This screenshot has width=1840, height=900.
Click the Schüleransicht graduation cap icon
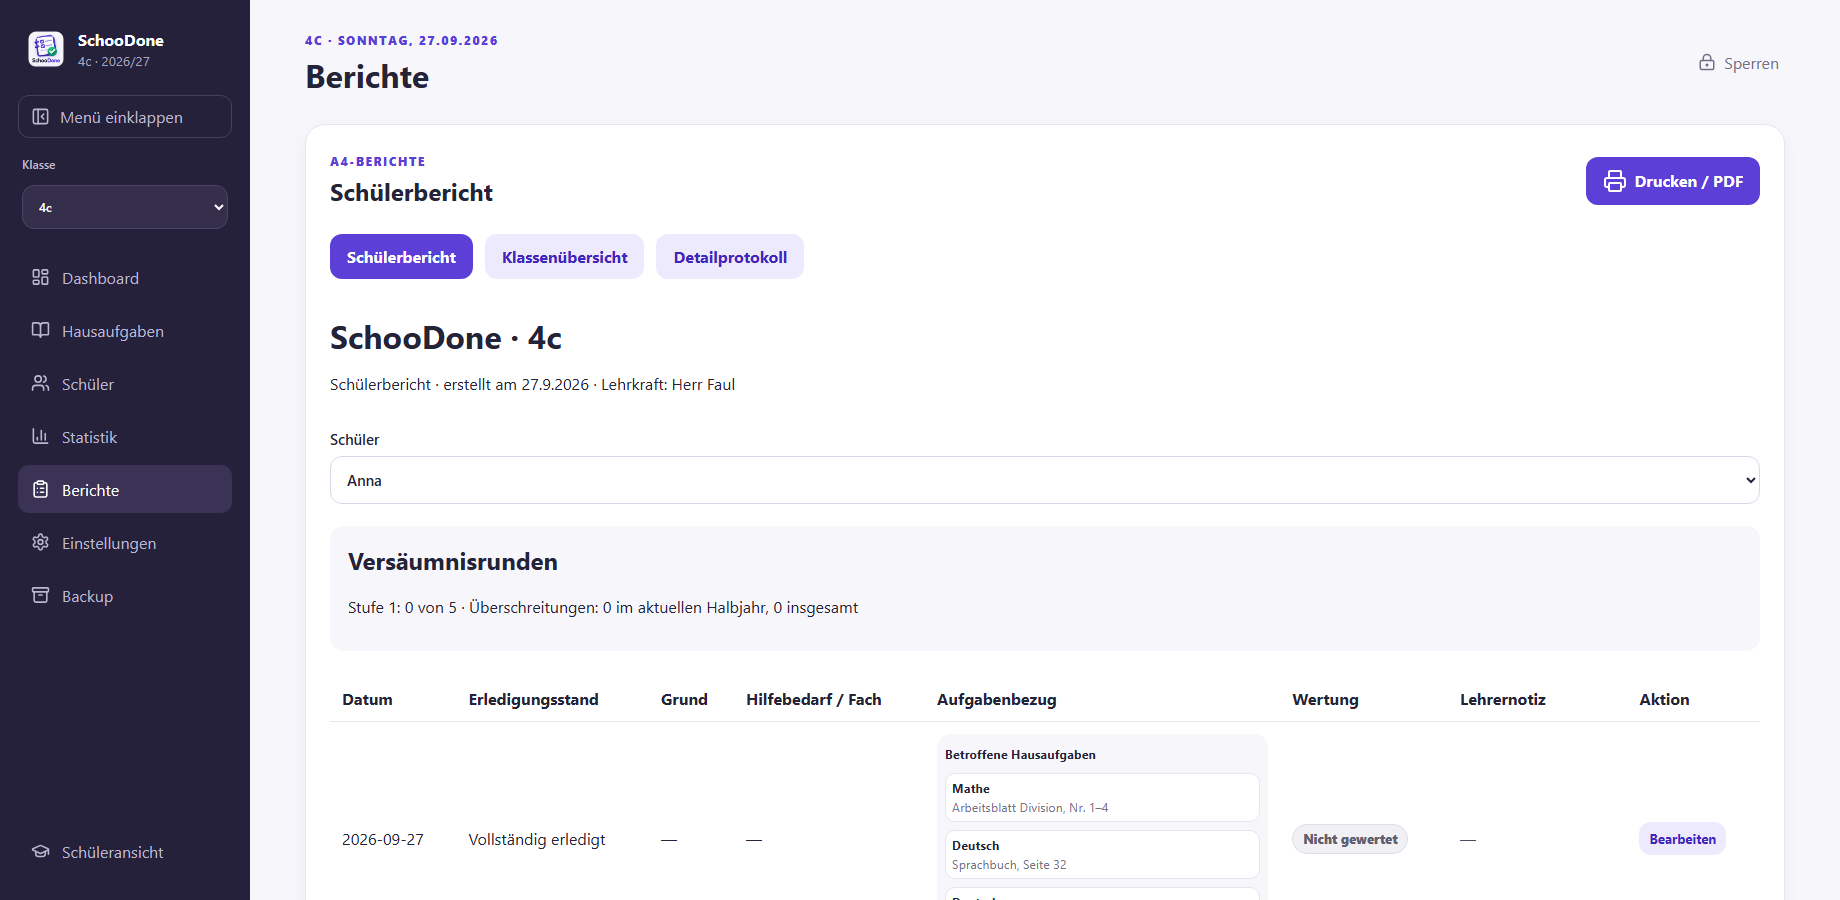tap(41, 851)
